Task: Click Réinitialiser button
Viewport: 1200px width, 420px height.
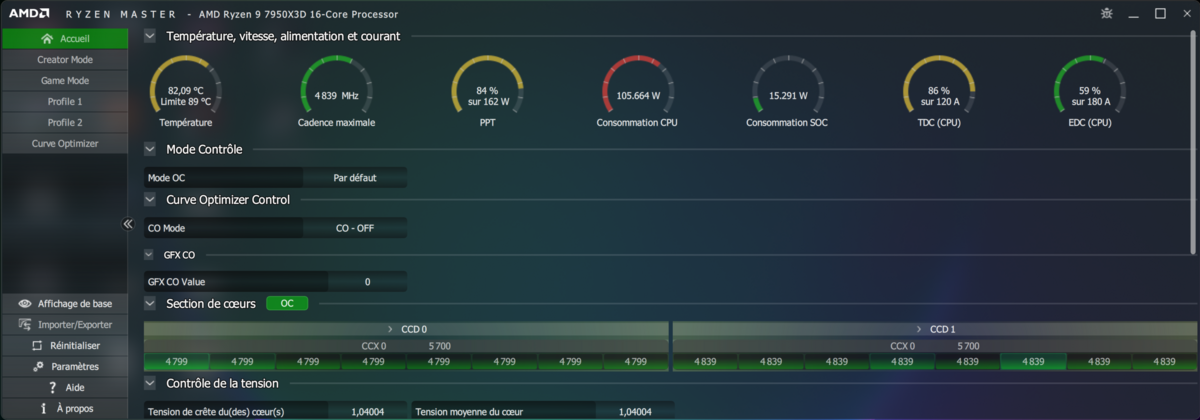Action: pyautogui.click(x=65, y=345)
